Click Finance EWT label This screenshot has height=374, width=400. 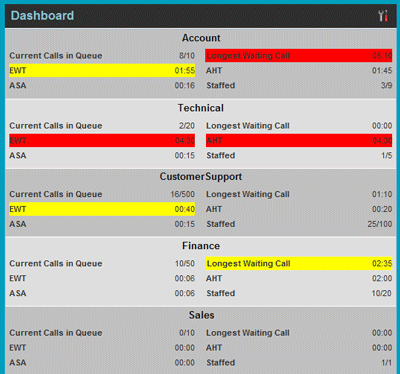(x=18, y=278)
